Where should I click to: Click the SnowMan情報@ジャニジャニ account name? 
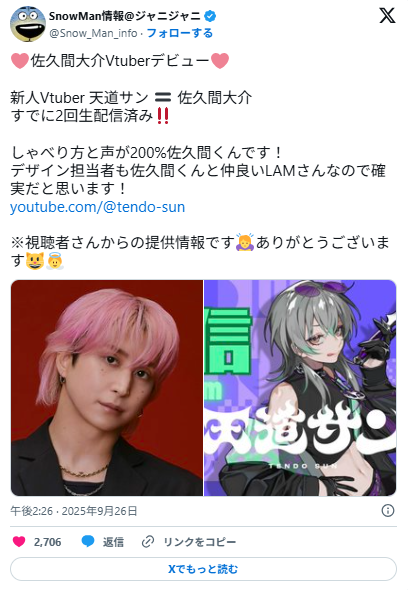point(125,16)
